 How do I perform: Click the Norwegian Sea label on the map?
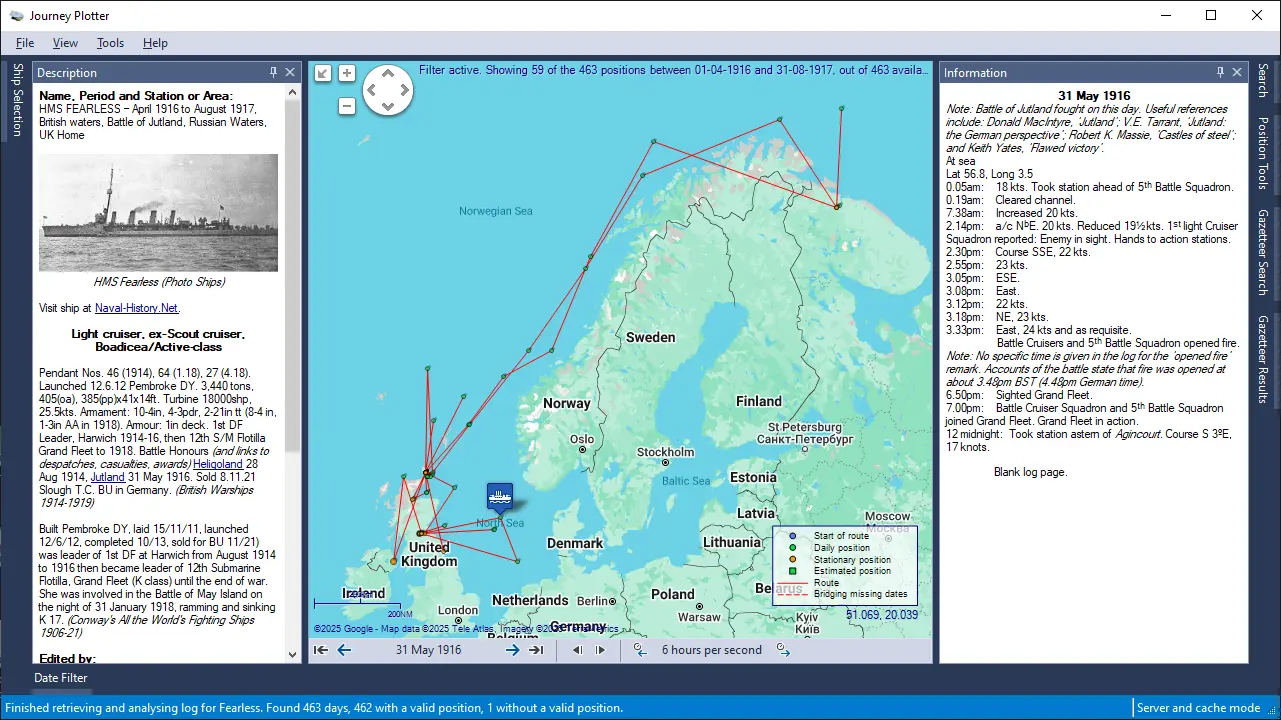point(496,211)
